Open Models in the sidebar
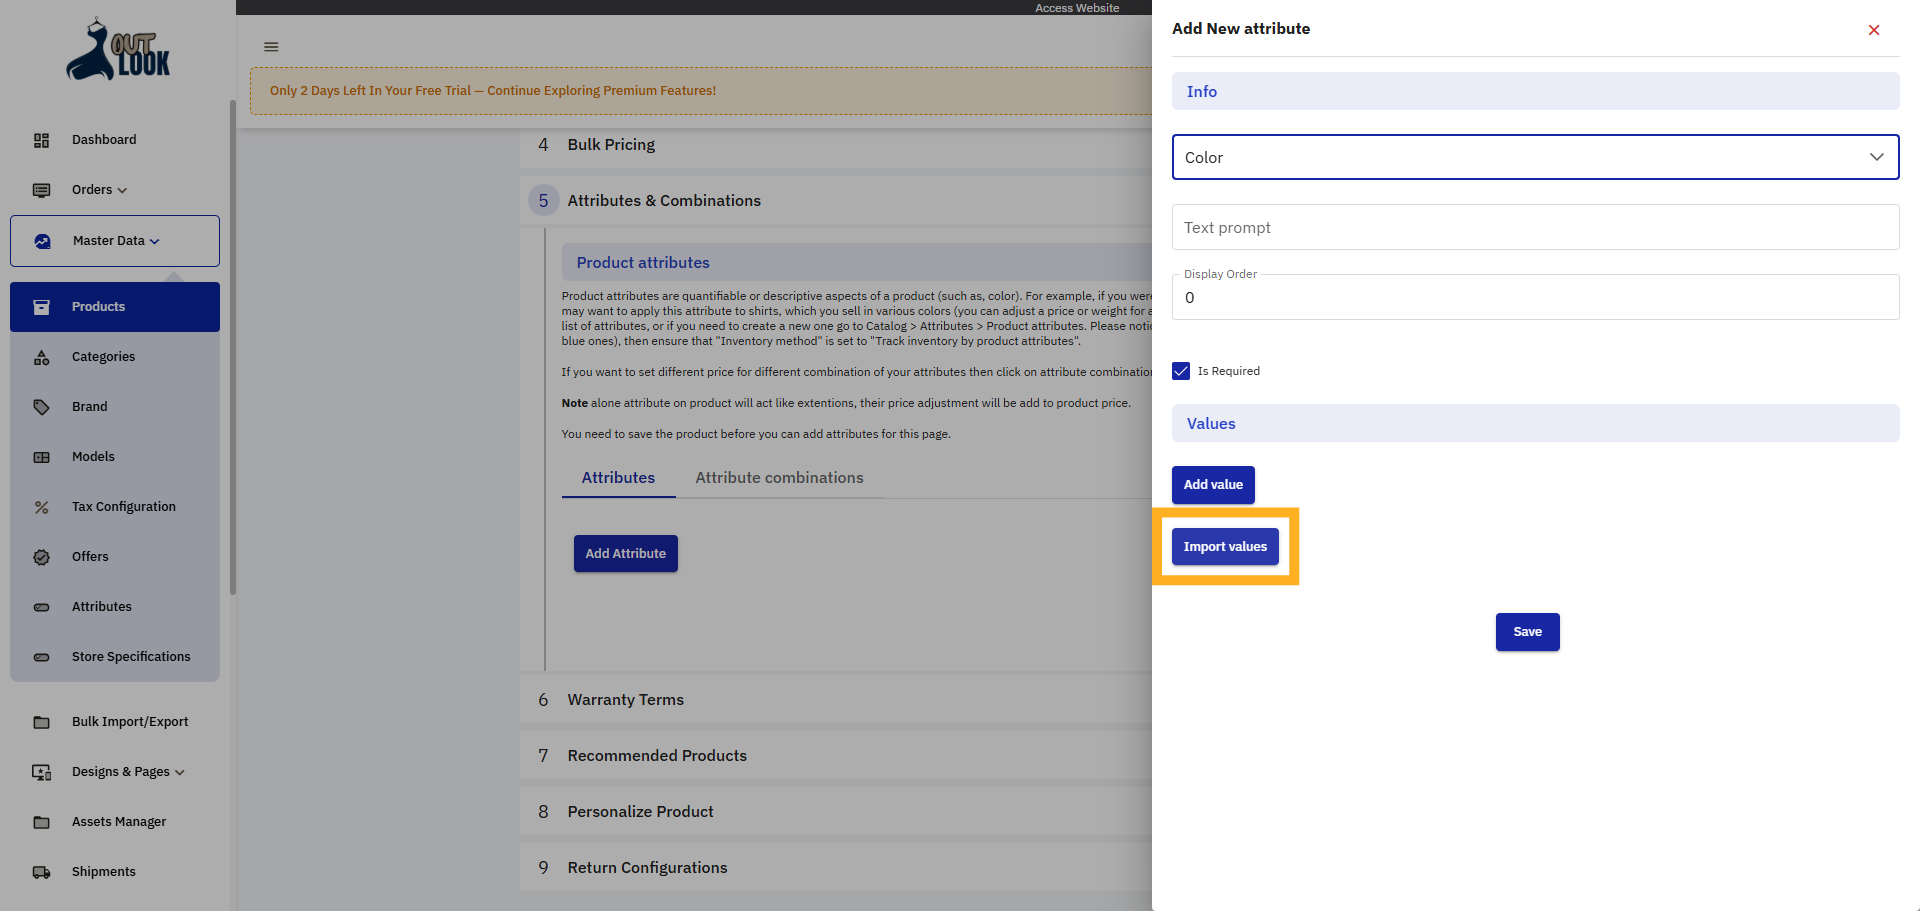Screen dimensions: 1920x911 pos(115,457)
